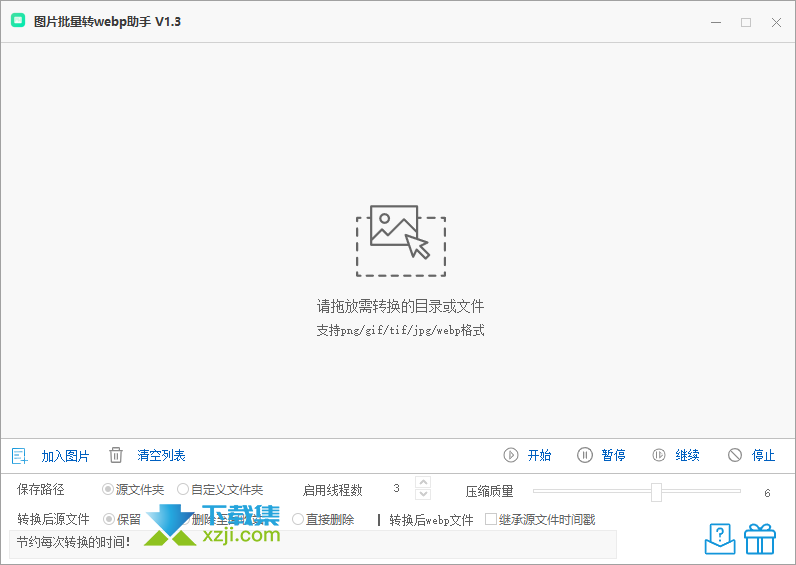This screenshot has height=565, width=796.
Task: Maximize the window
Action: point(746,22)
